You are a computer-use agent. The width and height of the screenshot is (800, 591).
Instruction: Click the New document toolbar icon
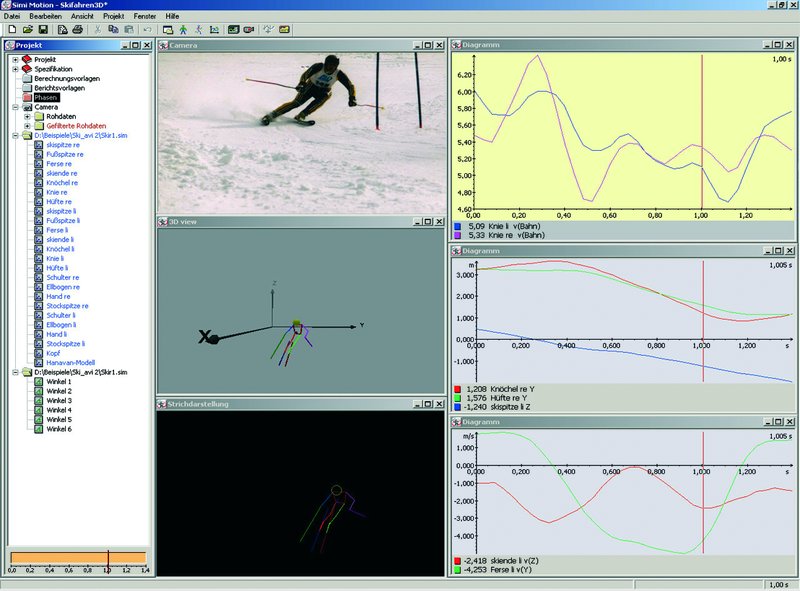point(10,30)
